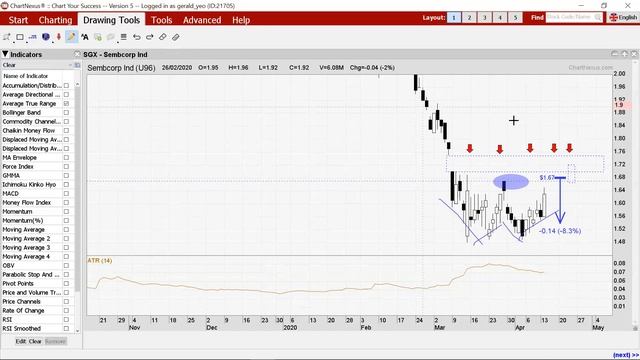
Task: Select the red down arrow marker tool
Action: [59, 37]
